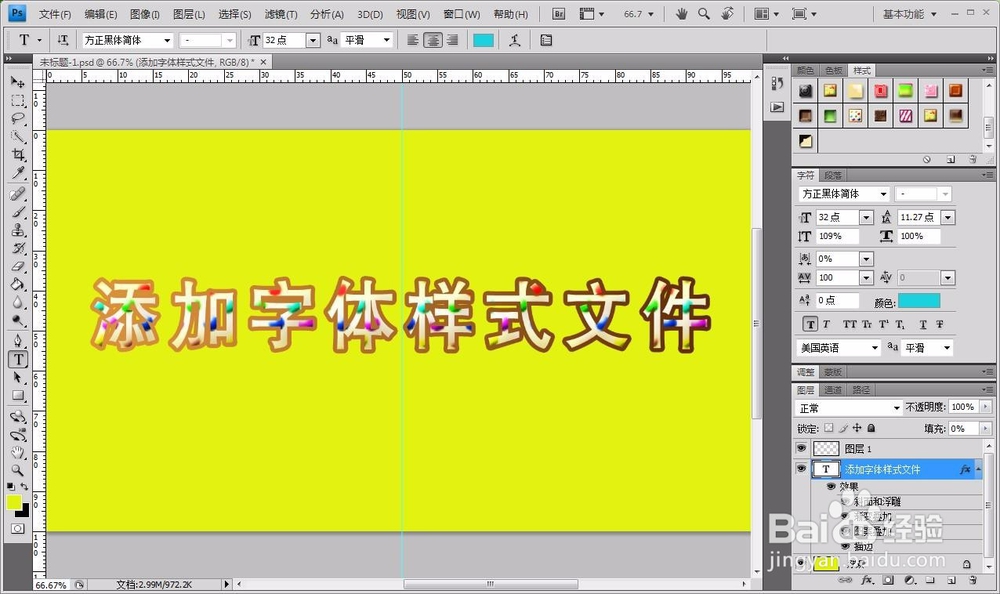
Task: Select the Lasso tool
Action: pyautogui.click(x=18, y=119)
